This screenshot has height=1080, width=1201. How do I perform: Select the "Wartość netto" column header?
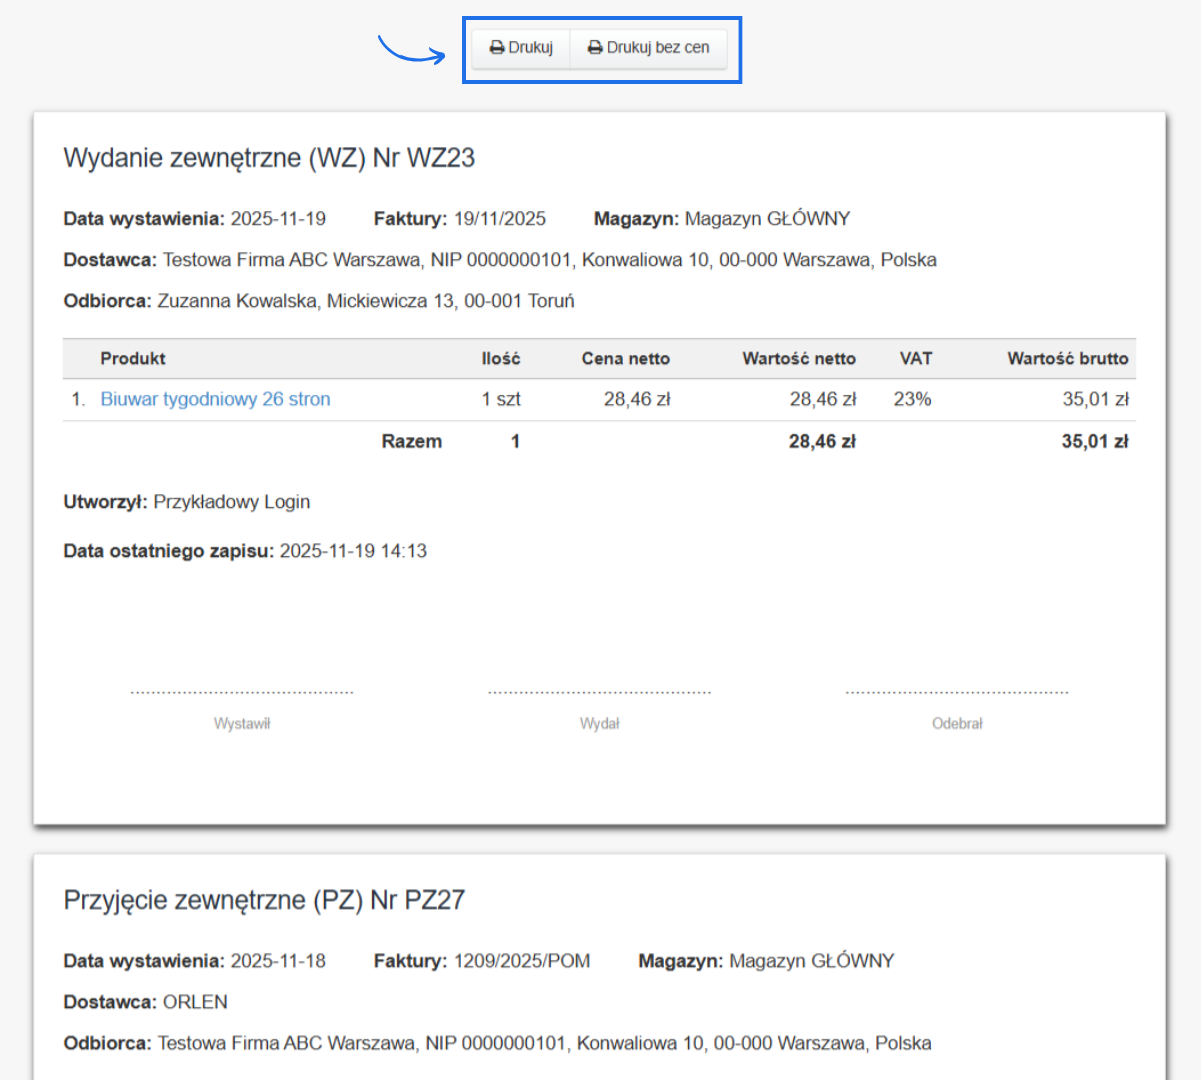point(798,359)
